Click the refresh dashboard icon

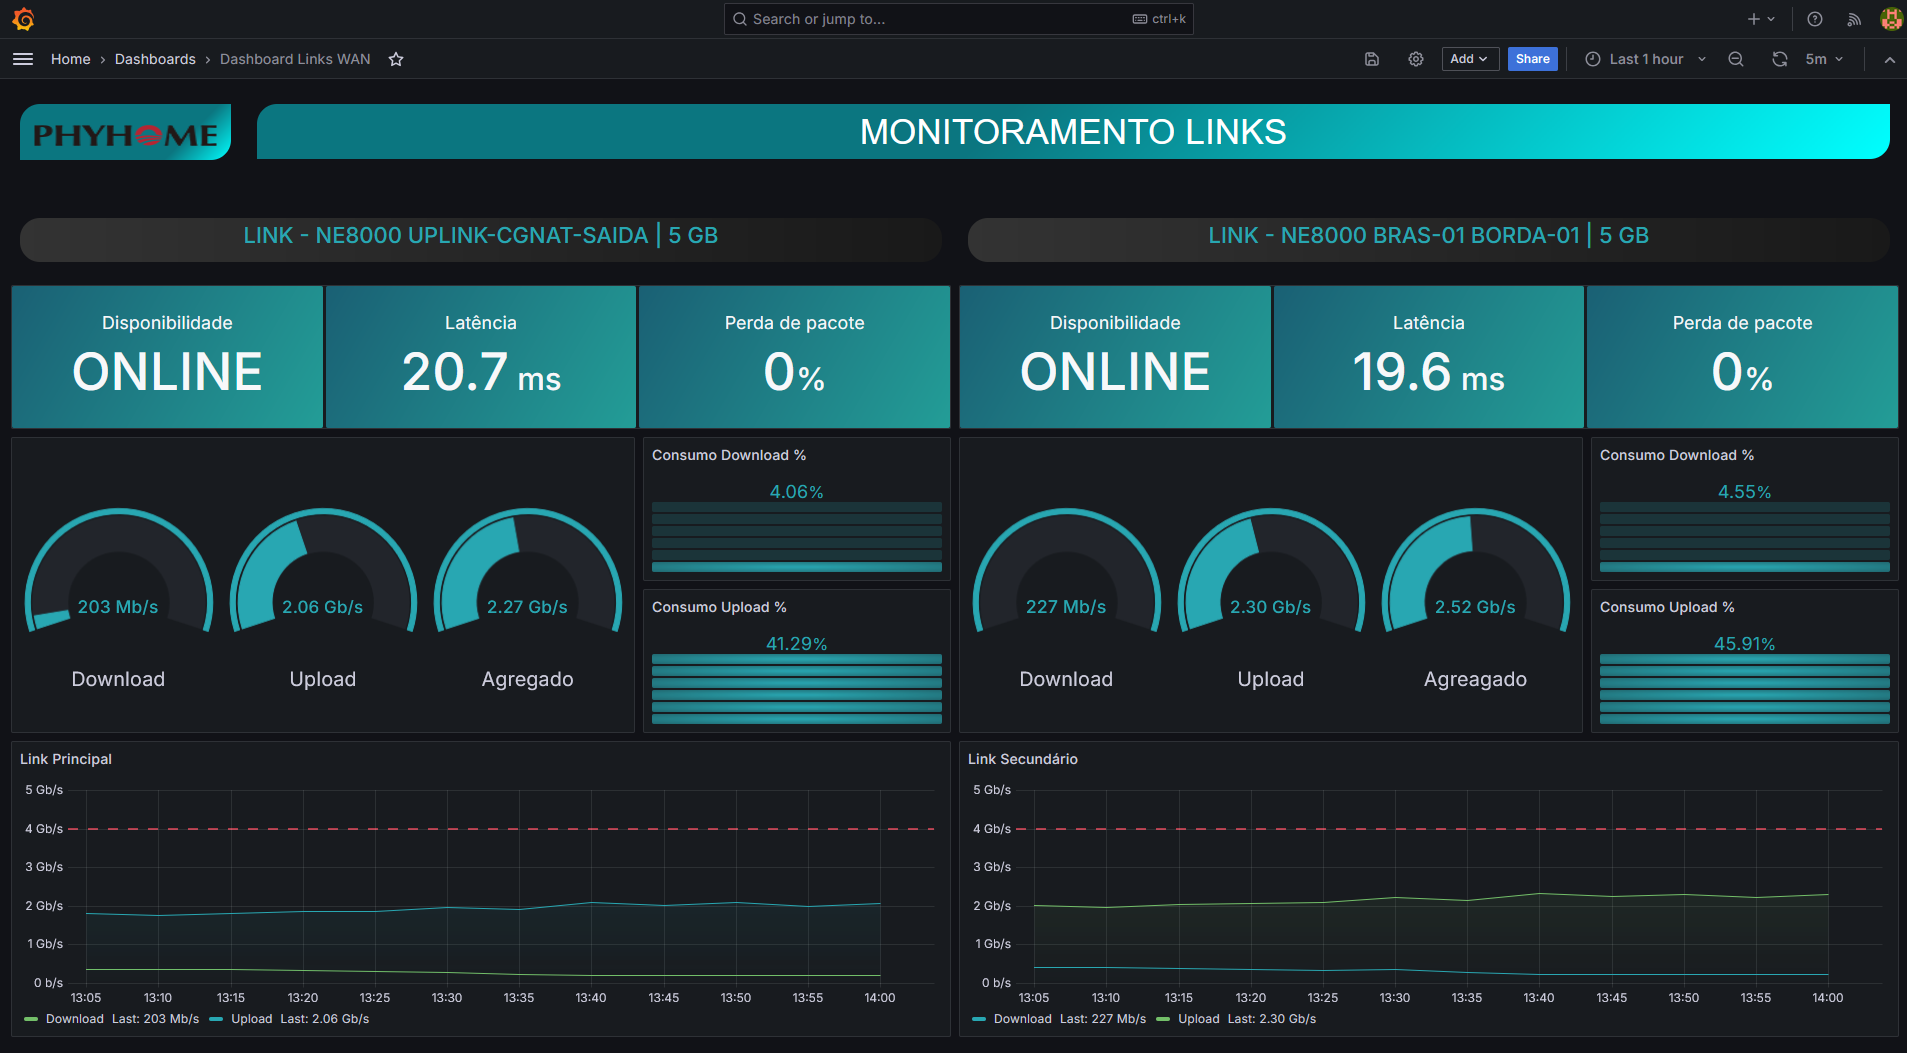(1780, 59)
